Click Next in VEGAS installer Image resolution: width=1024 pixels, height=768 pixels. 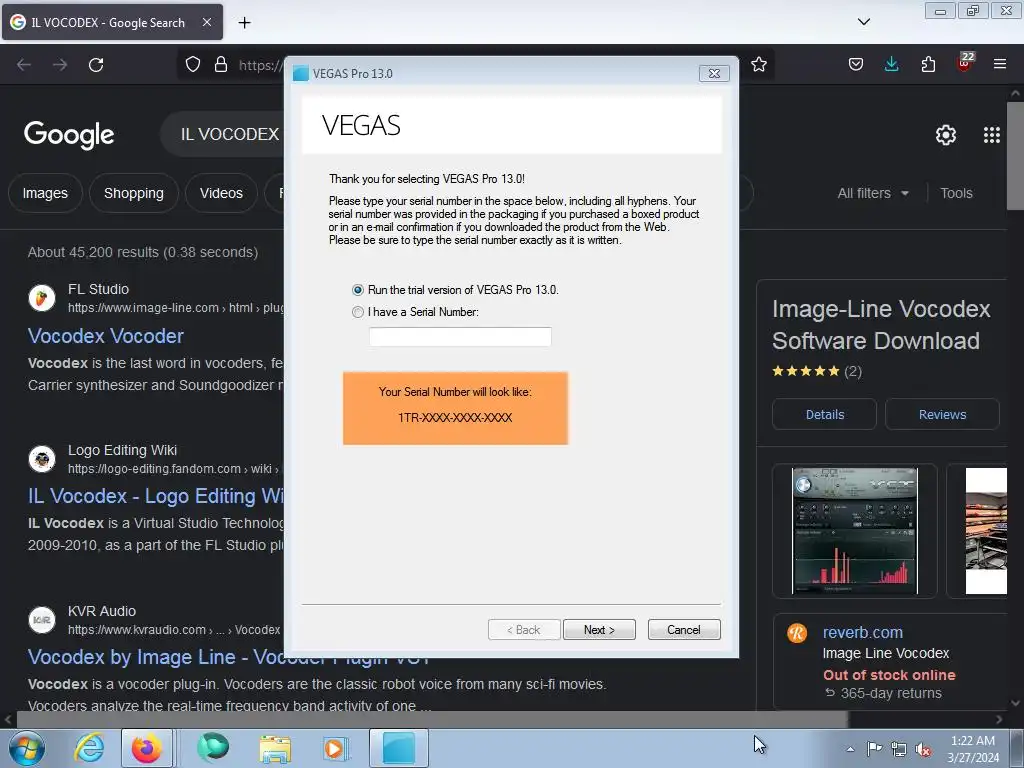[599, 630]
